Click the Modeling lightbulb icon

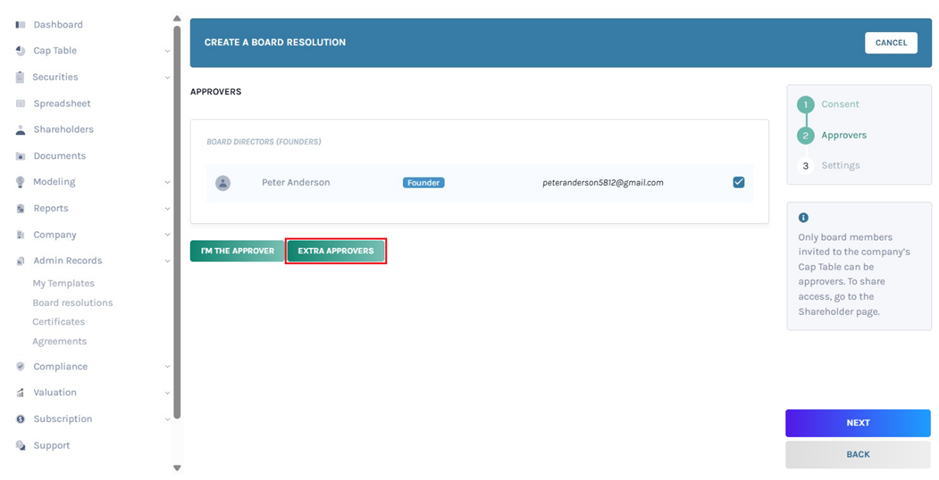pos(20,182)
